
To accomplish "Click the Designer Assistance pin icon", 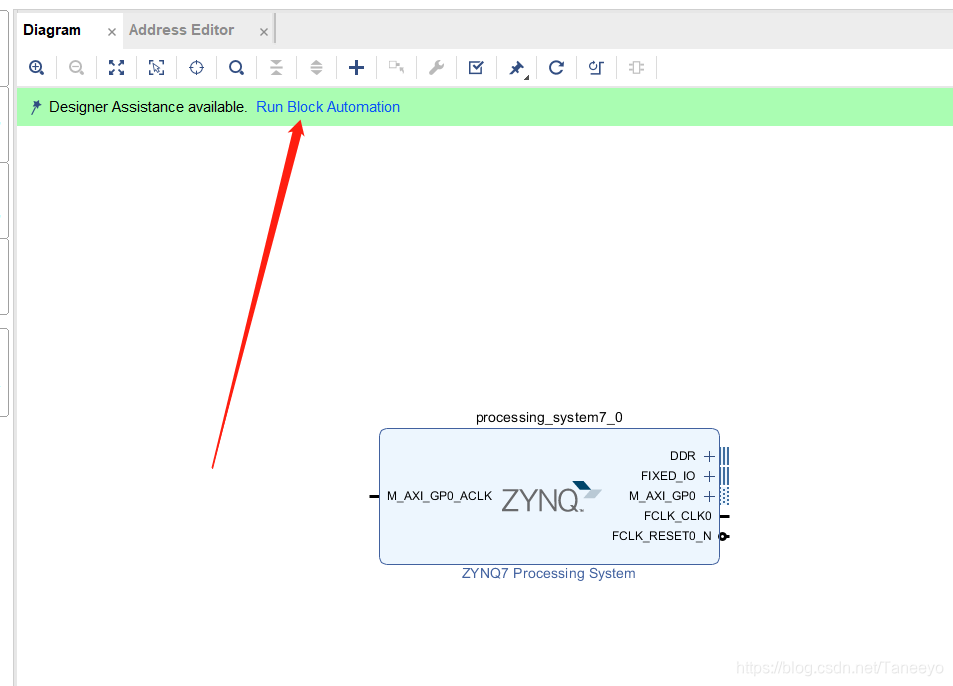I will 36,107.
